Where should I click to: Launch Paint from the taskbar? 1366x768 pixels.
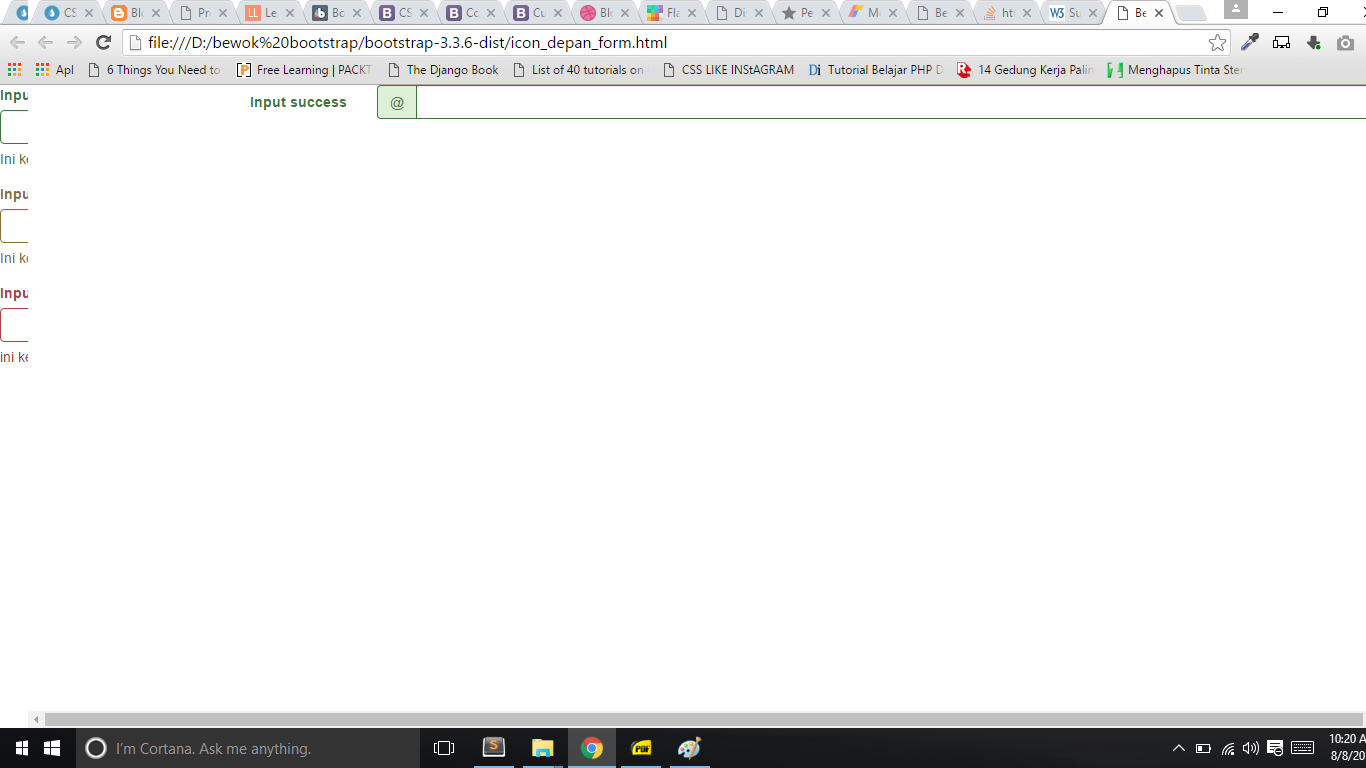coord(689,748)
